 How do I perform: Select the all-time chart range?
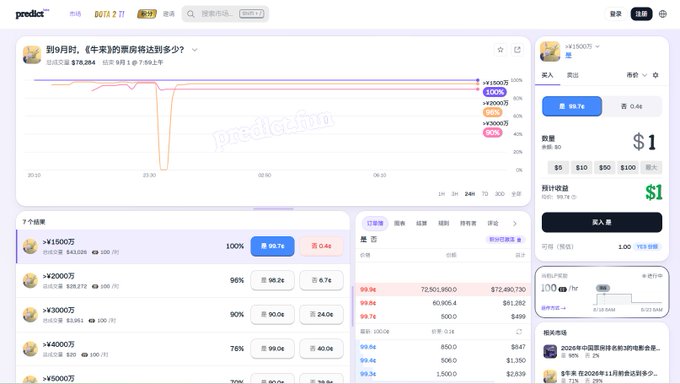click(x=516, y=194)
